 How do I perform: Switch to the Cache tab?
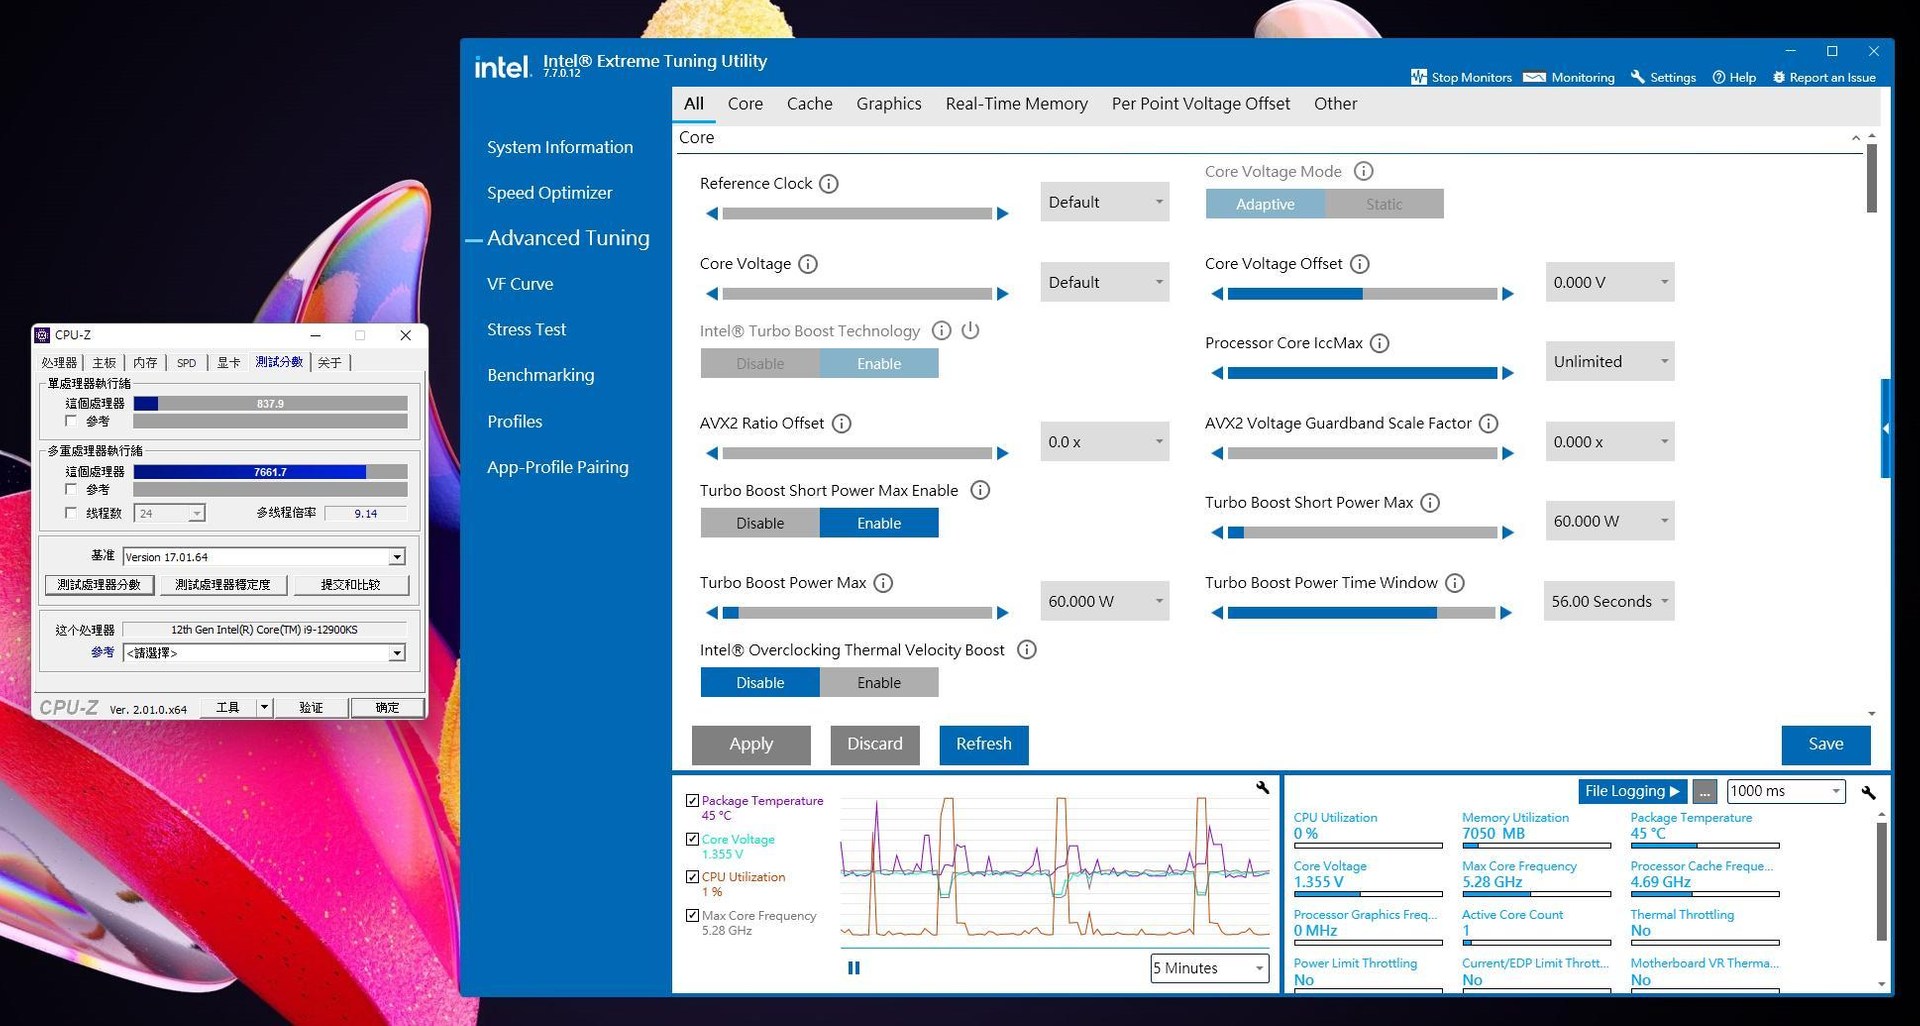pyautogui.click(x=809, y=104)
